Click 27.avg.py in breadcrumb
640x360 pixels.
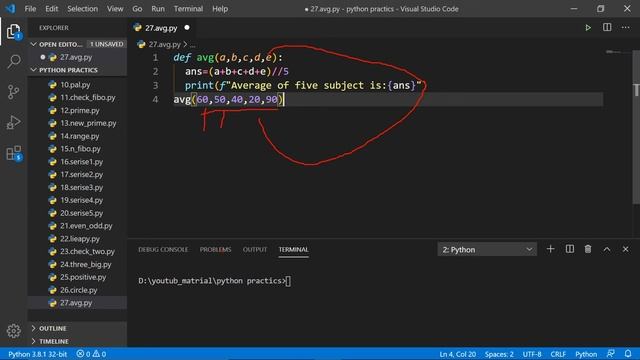[x=164, y=44]
